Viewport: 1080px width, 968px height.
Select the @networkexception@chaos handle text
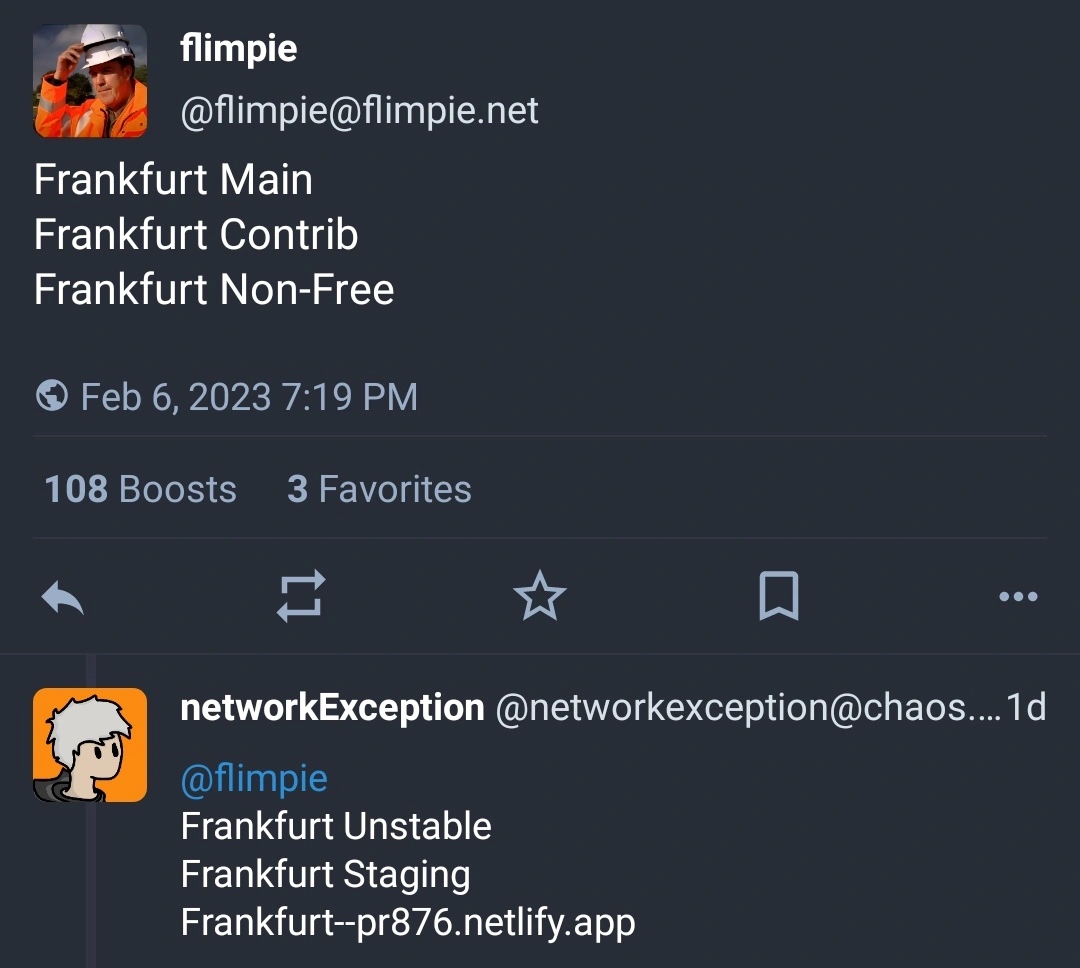pyautogui.click(x=745, y=708)
